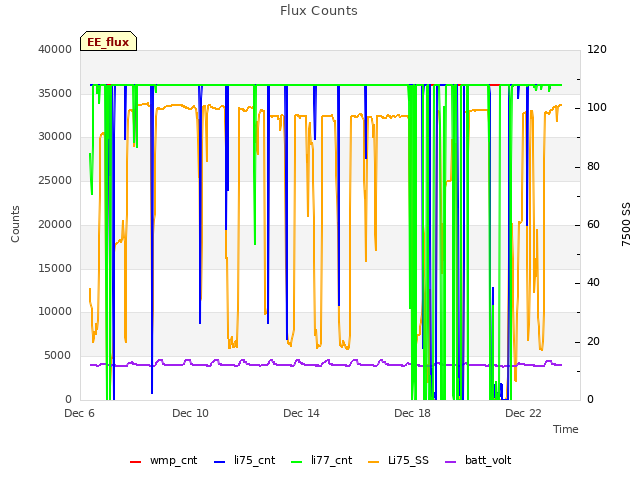Click the blue li75_cnt legend swatch
The height and width of the screenshot is (480, 640).
click(x=220, y=462)
